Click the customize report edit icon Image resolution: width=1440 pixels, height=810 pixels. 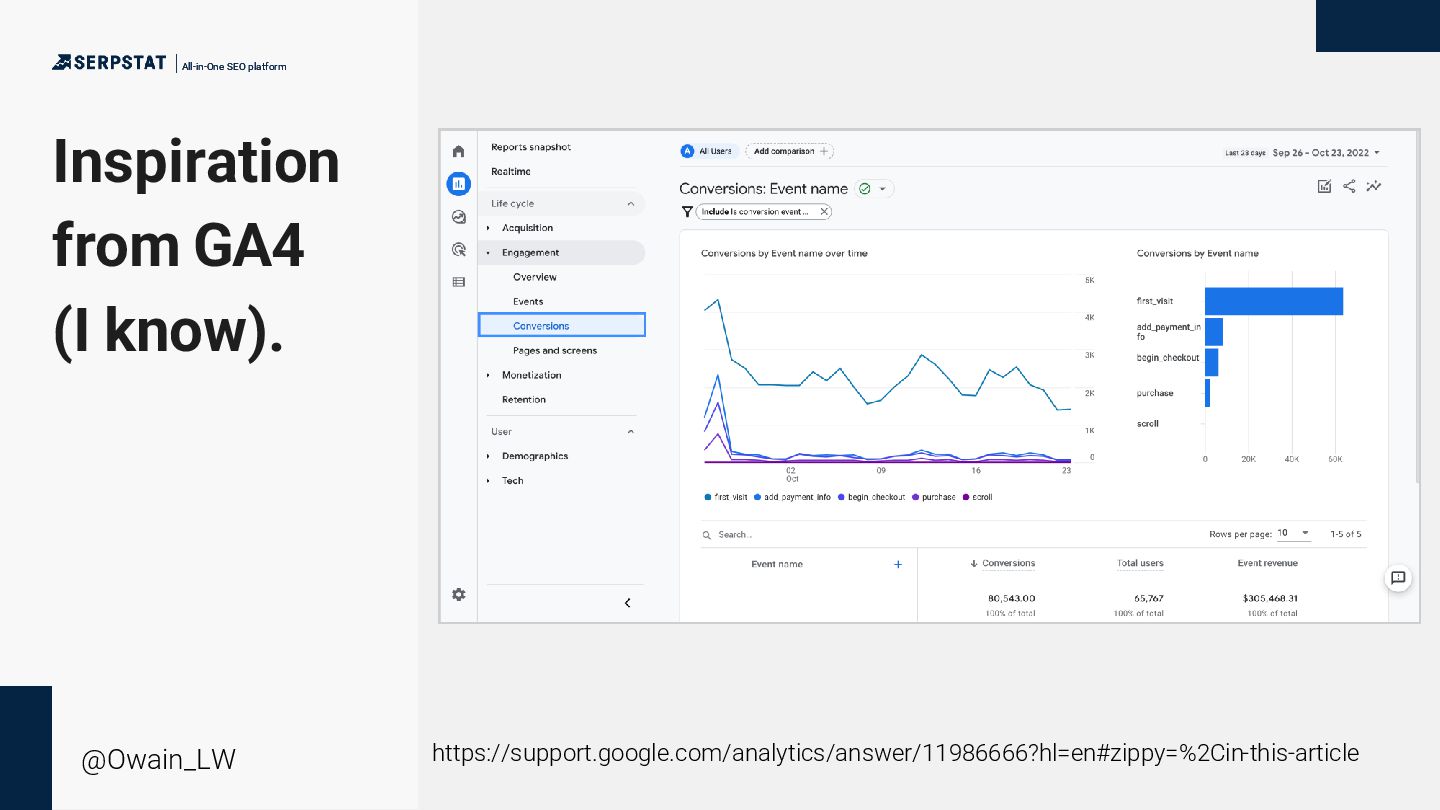(1324, 186)
